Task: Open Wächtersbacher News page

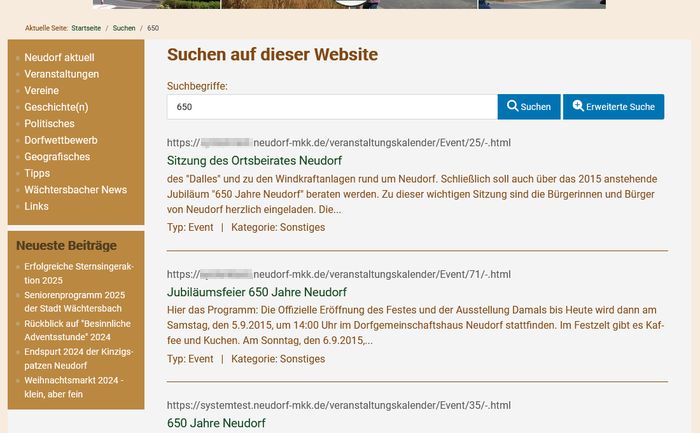Action: (76, 190)
